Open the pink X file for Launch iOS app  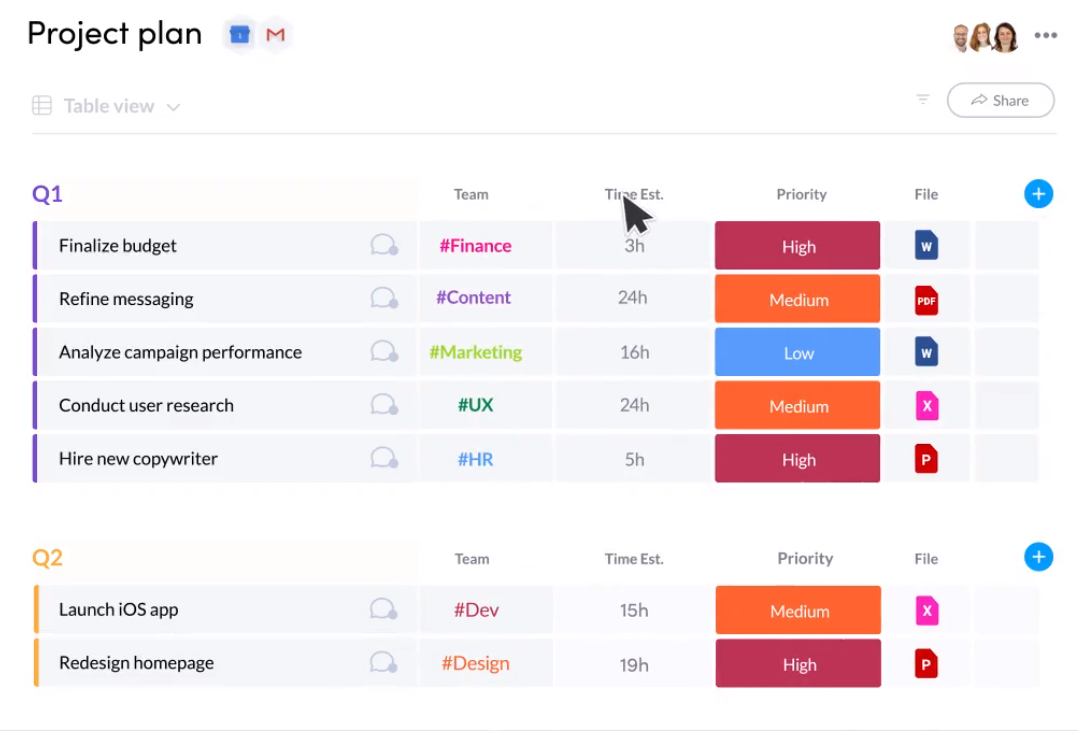coord(926,610)
